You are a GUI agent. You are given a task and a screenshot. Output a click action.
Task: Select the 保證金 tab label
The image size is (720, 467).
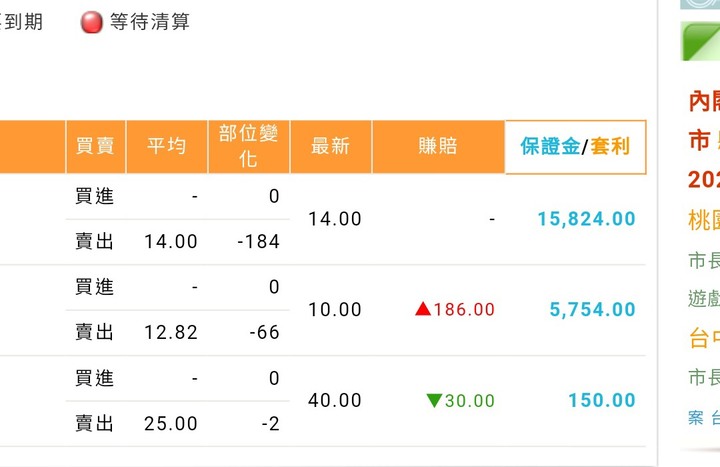pyautogui.click(x=550, y=146)
